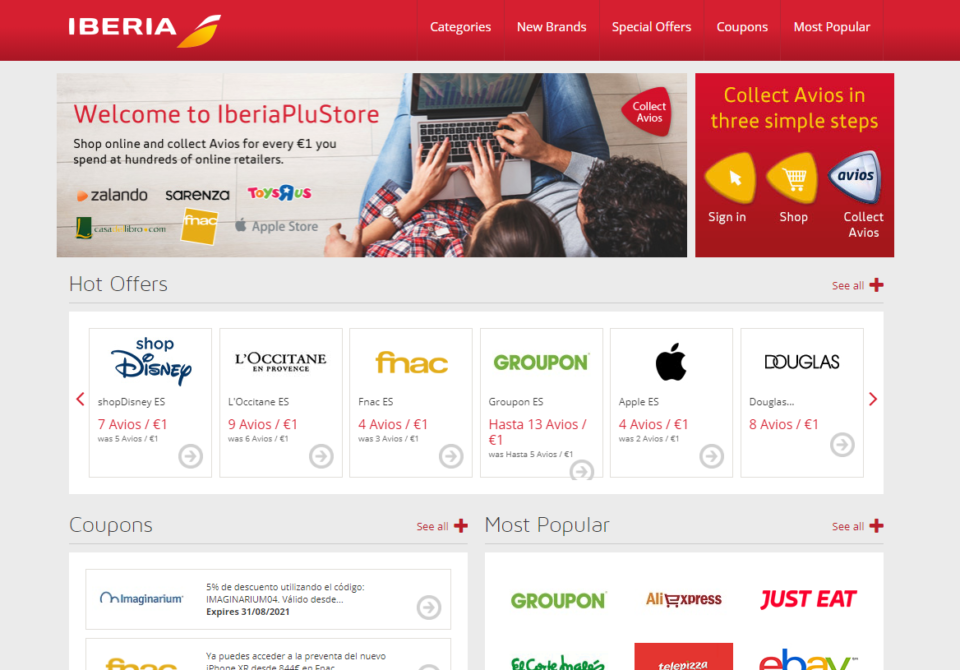
Task: Open Imaginarium coupon arrow icon
Action: point(429,608)
